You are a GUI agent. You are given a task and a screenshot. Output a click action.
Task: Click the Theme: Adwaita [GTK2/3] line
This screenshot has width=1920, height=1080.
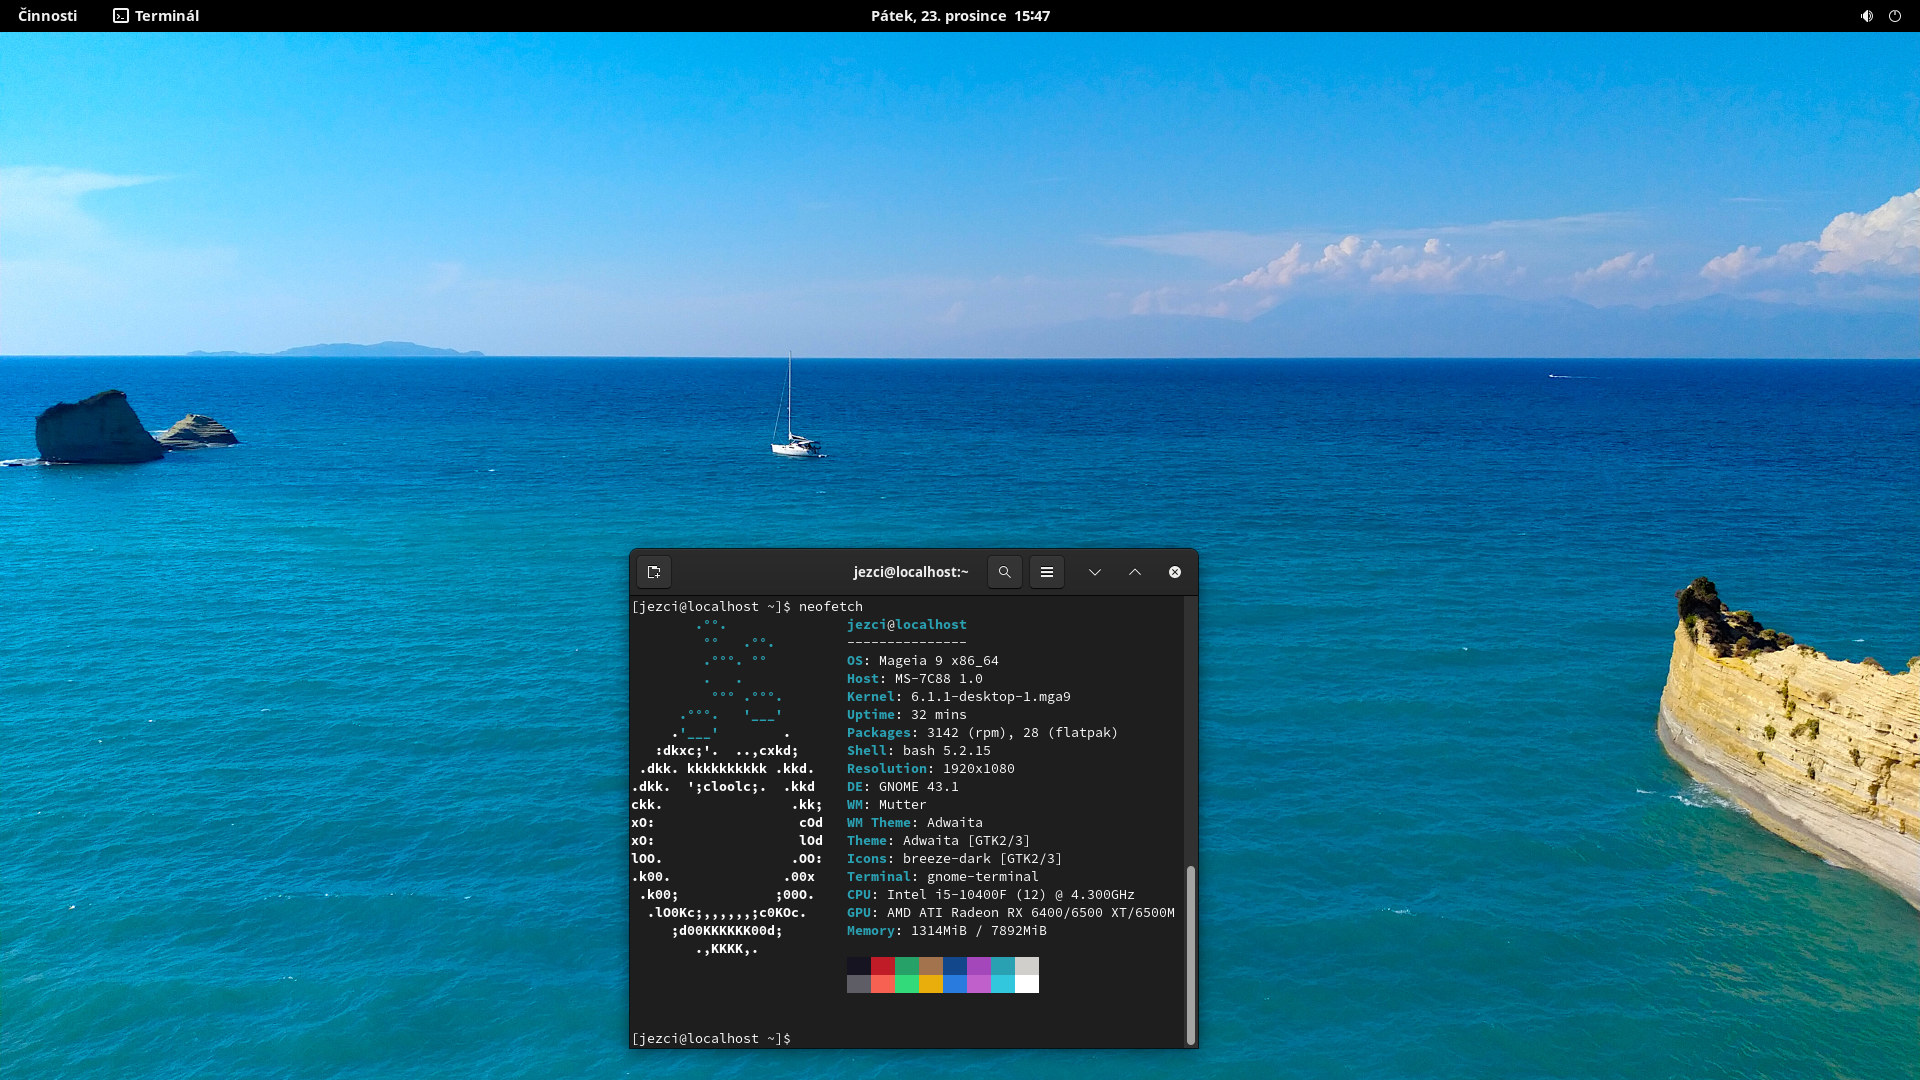(939, 840)
